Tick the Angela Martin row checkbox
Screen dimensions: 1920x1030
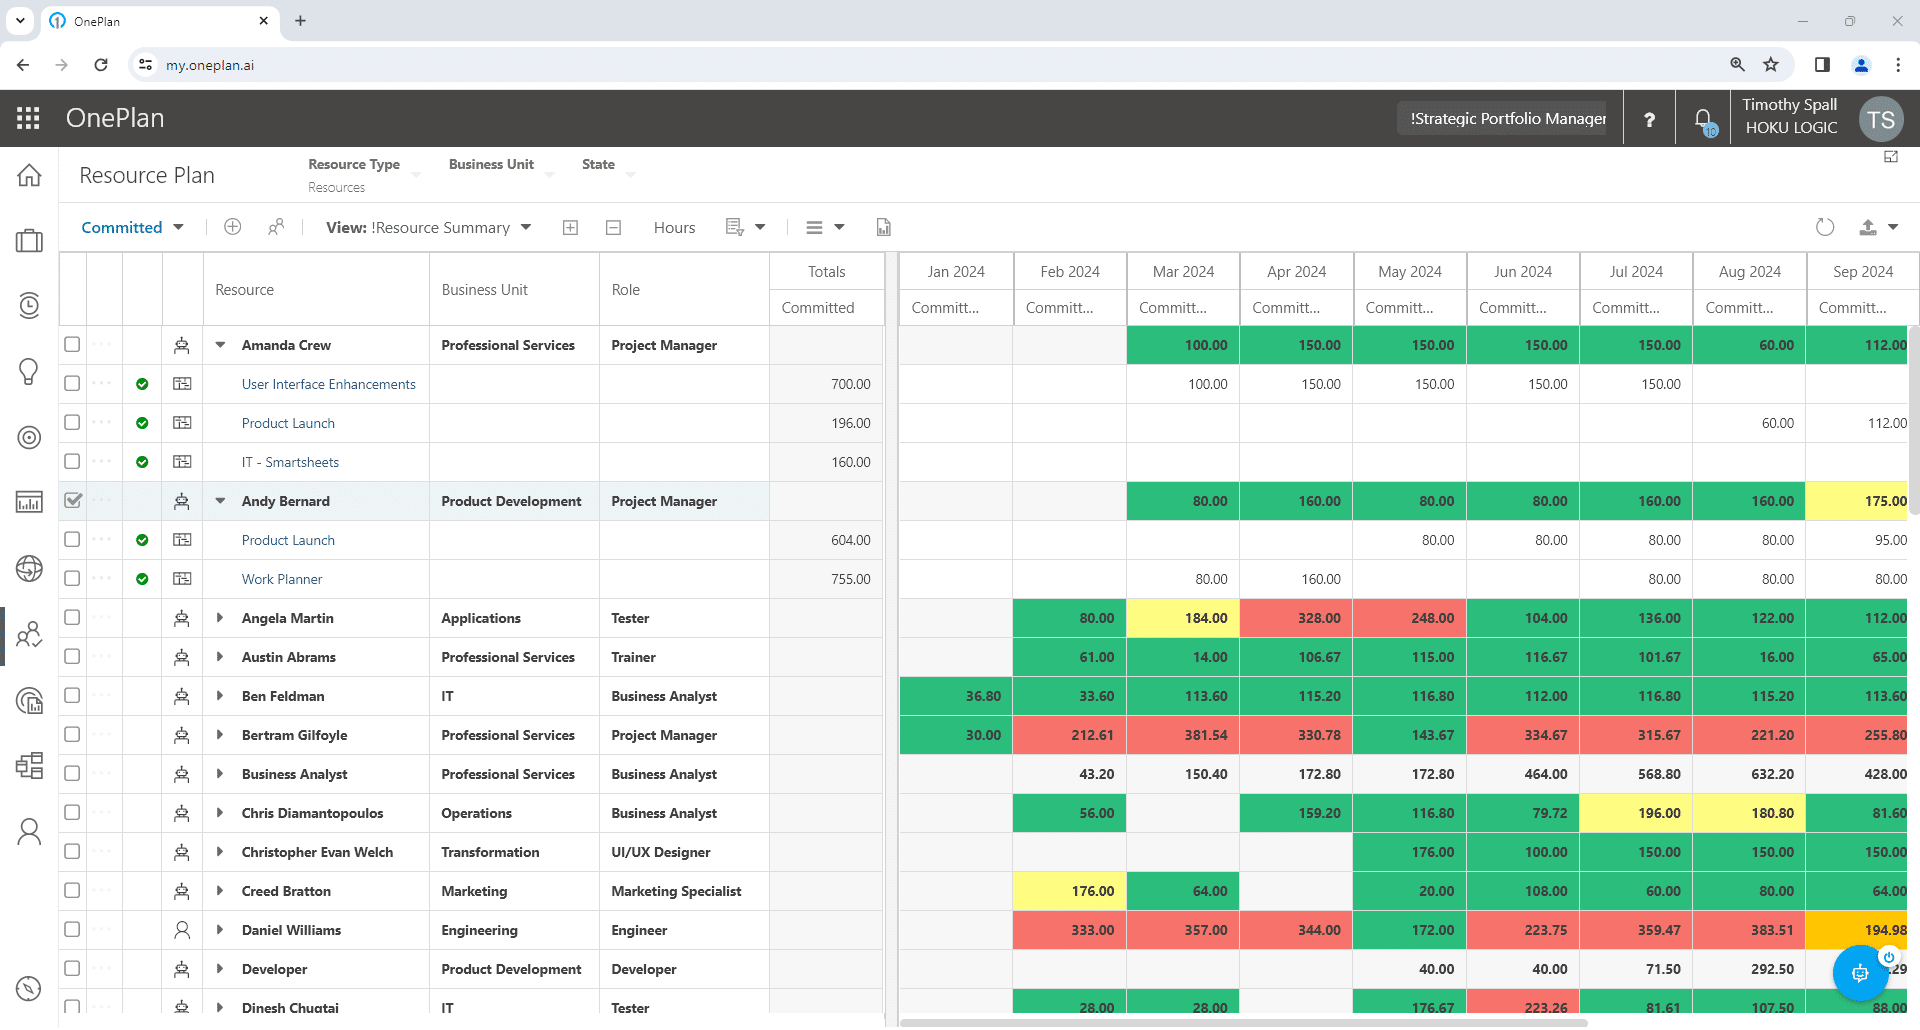point(72,617)
